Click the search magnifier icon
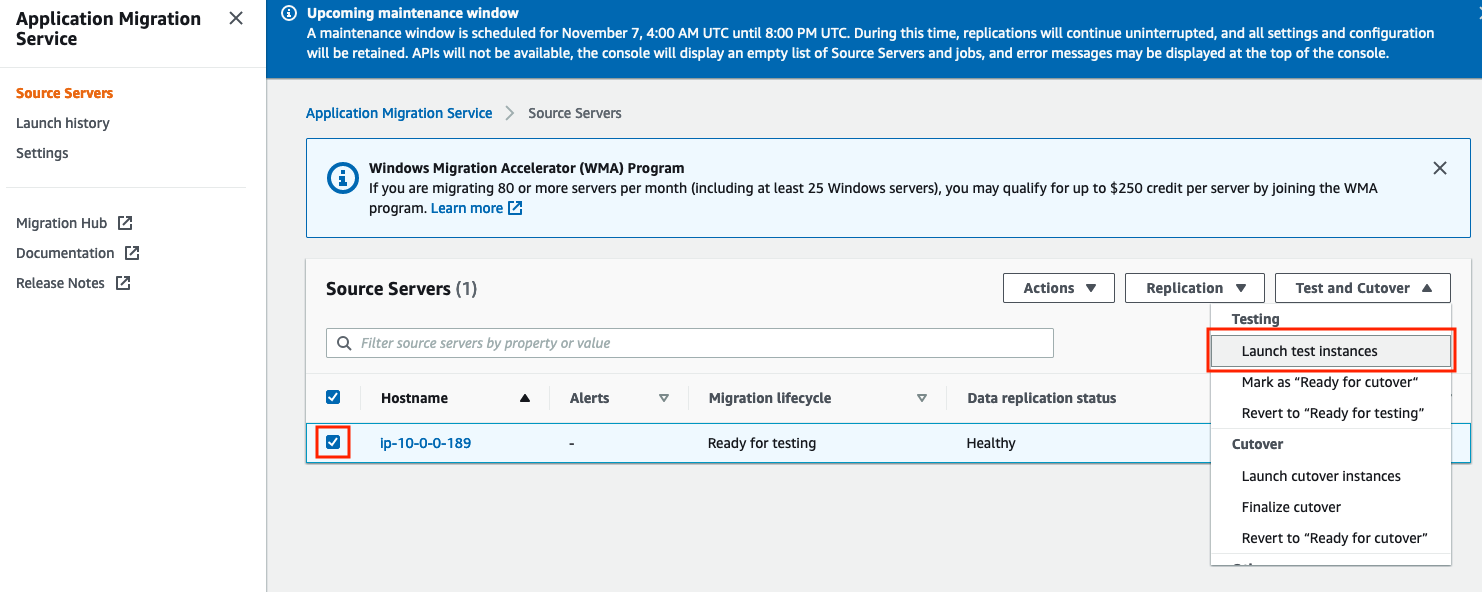Image resolution: width=1482 pixels, height=592 pixels. point(344,343)
